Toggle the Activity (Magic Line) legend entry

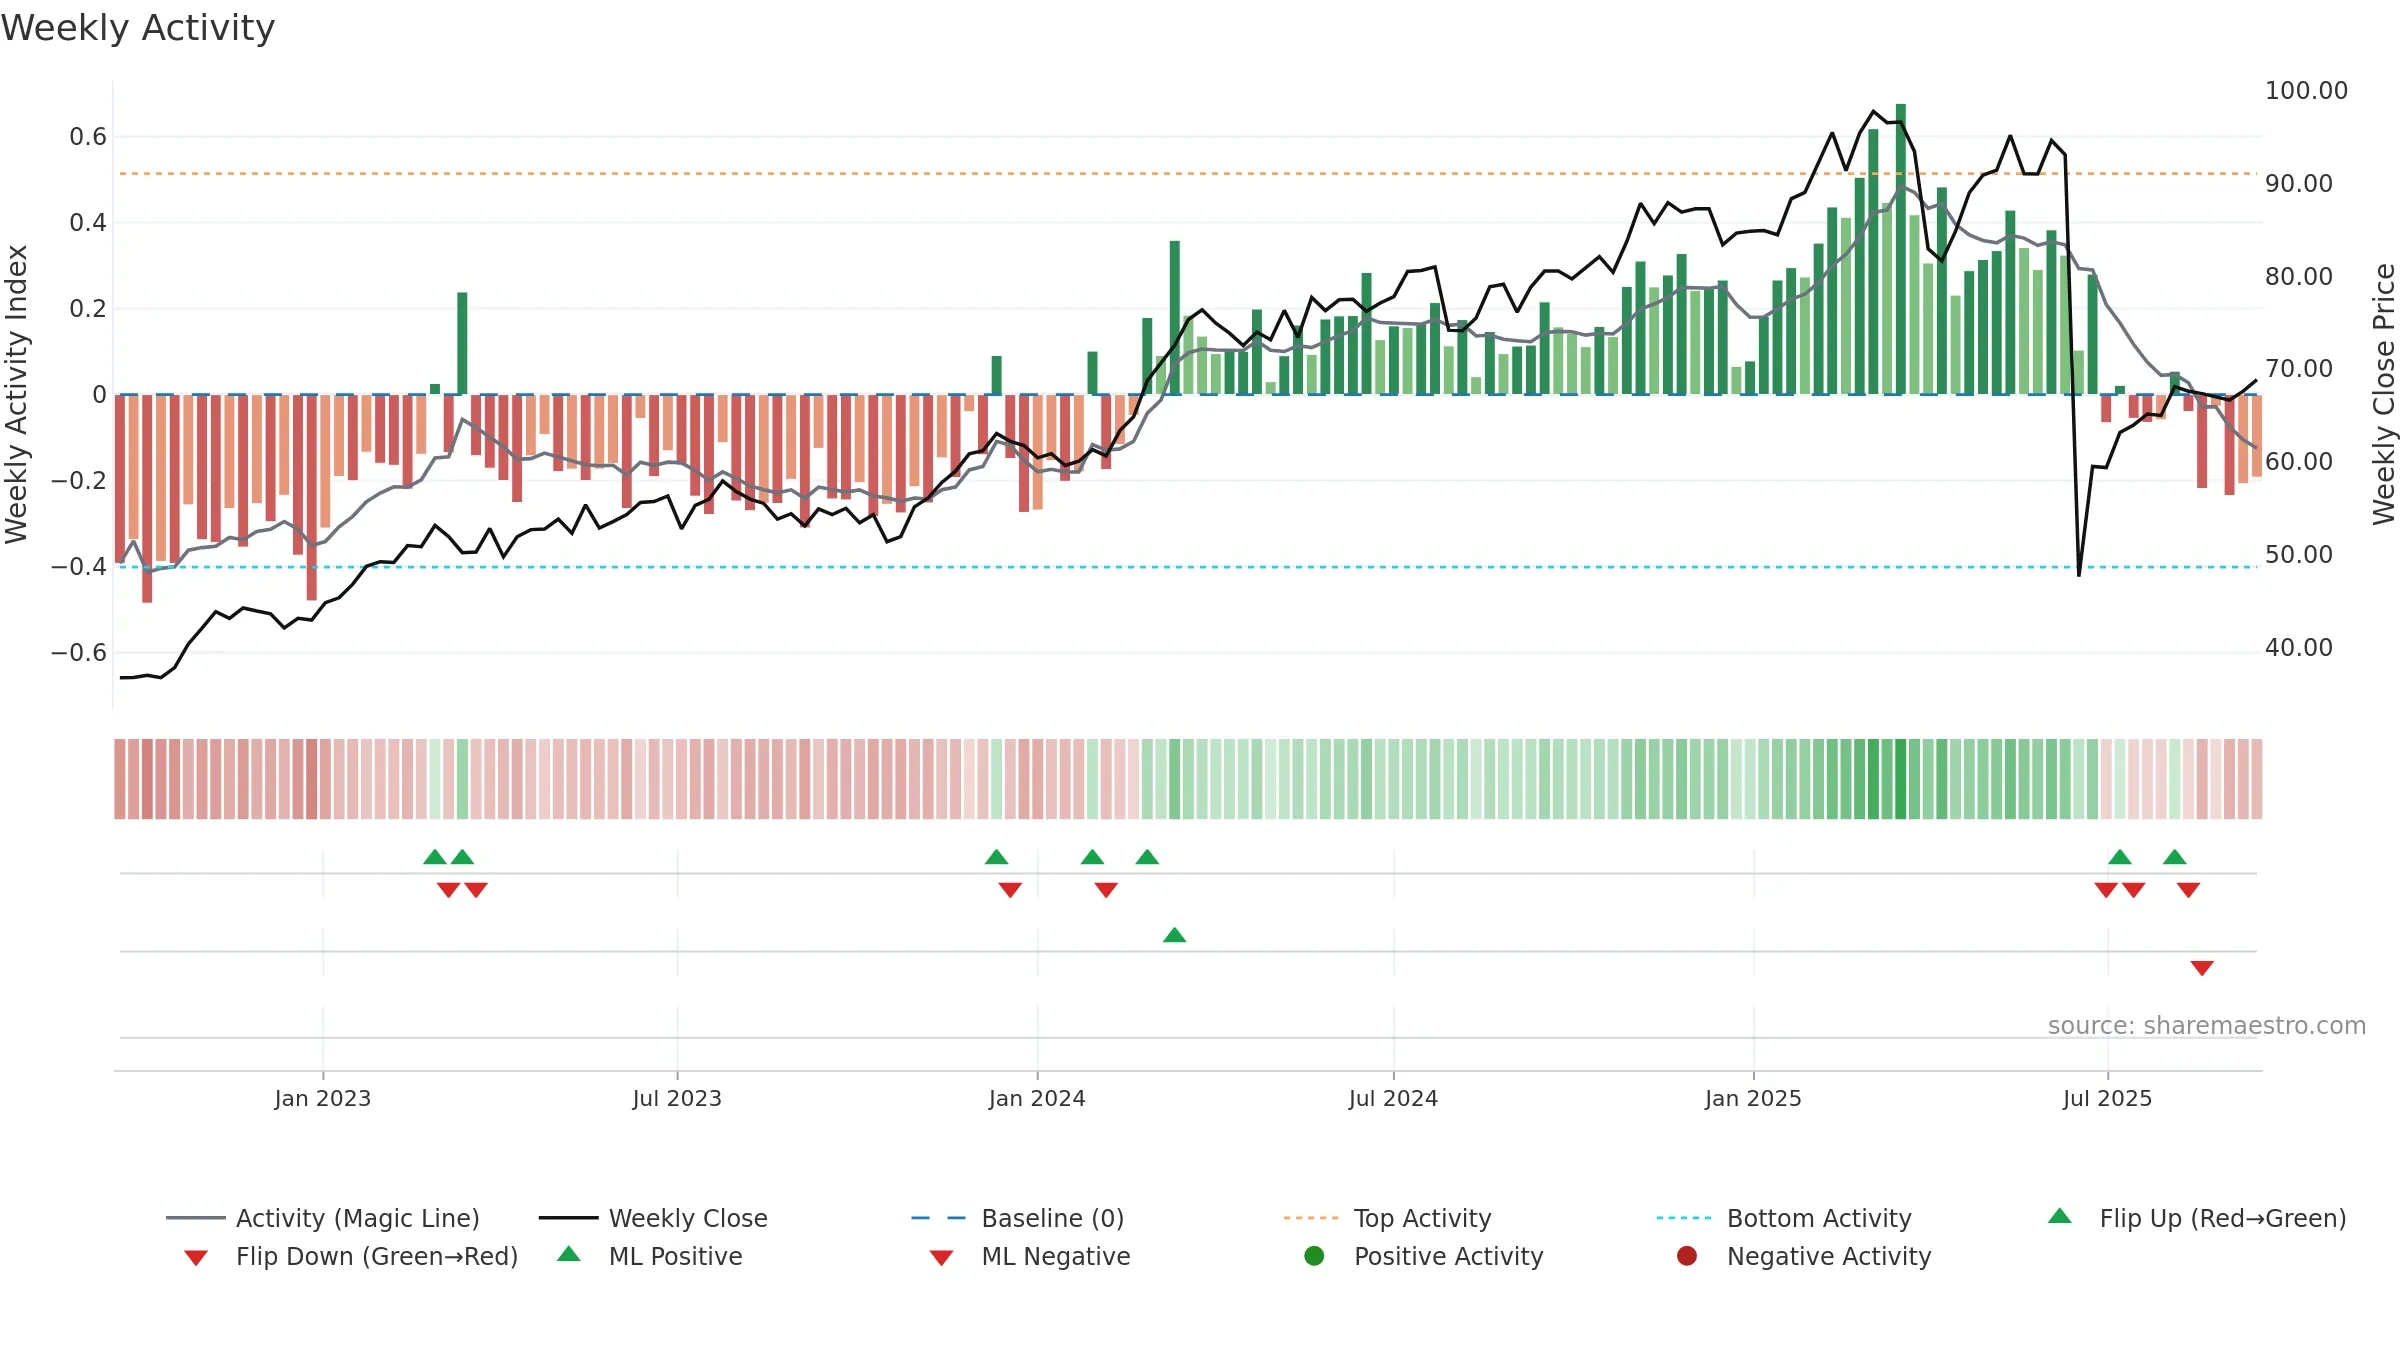(323, 1218)
